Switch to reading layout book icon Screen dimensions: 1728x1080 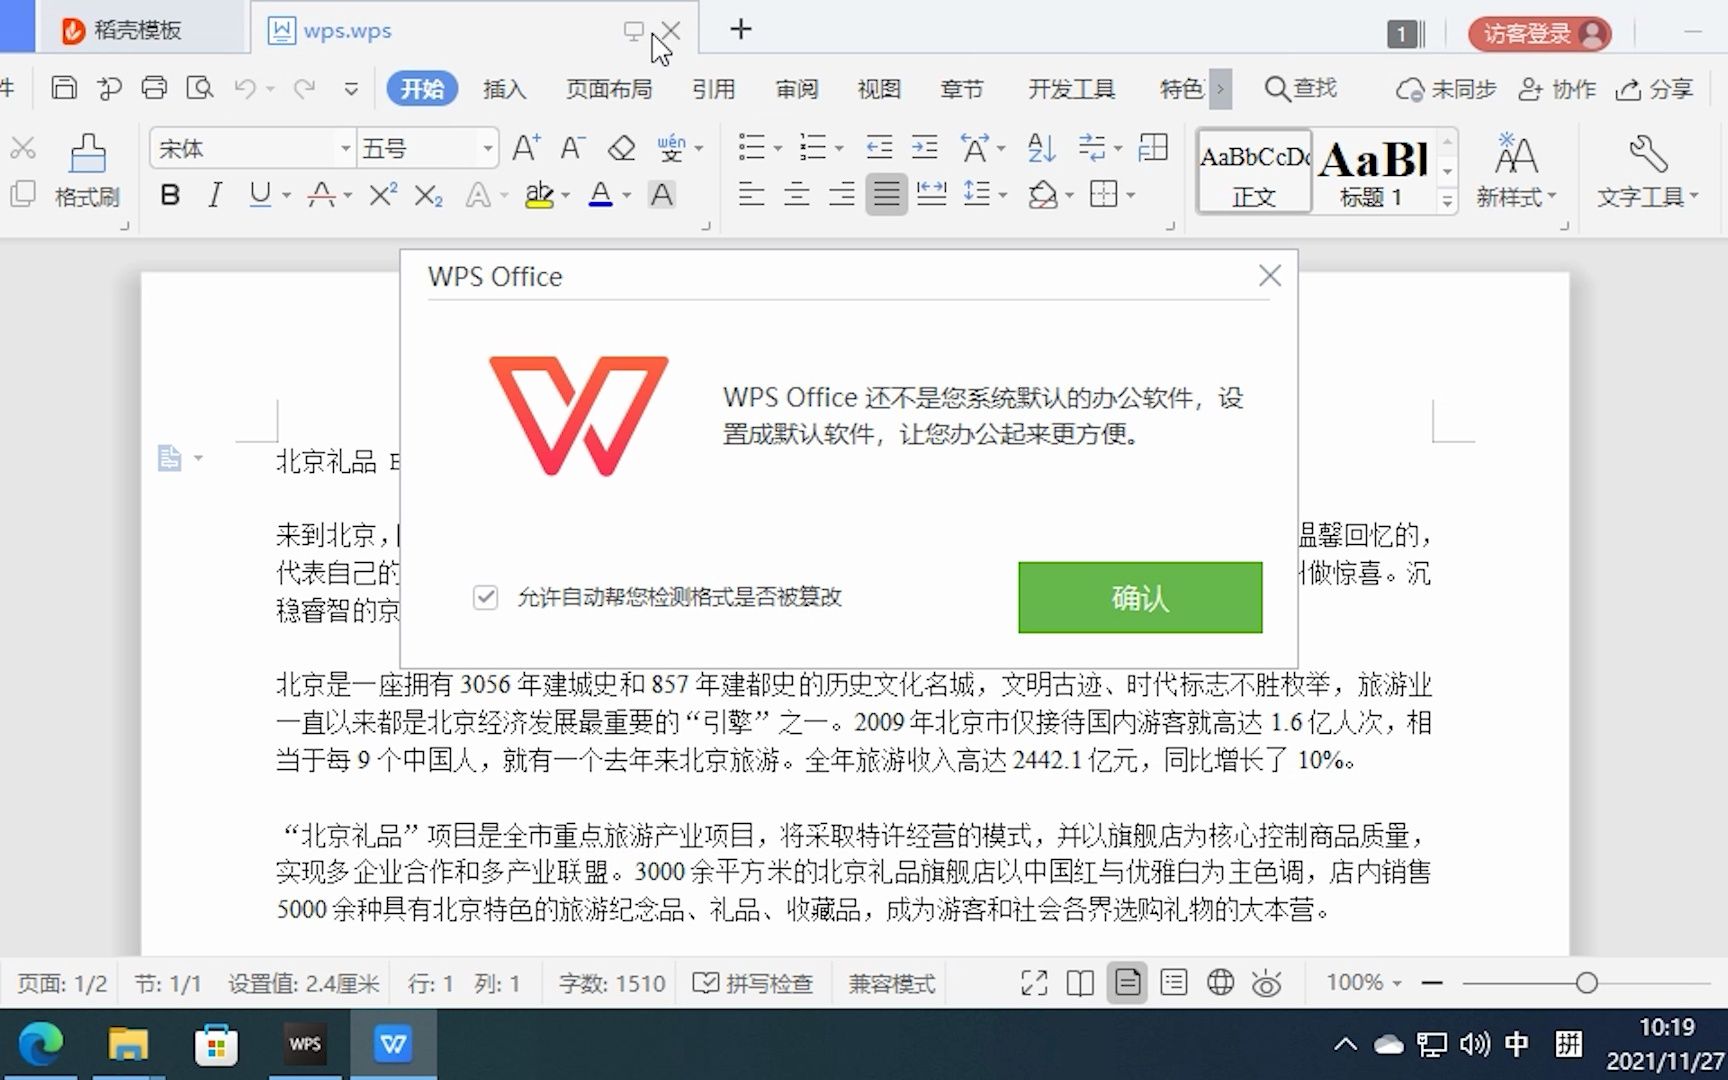tap(1080, 983)
